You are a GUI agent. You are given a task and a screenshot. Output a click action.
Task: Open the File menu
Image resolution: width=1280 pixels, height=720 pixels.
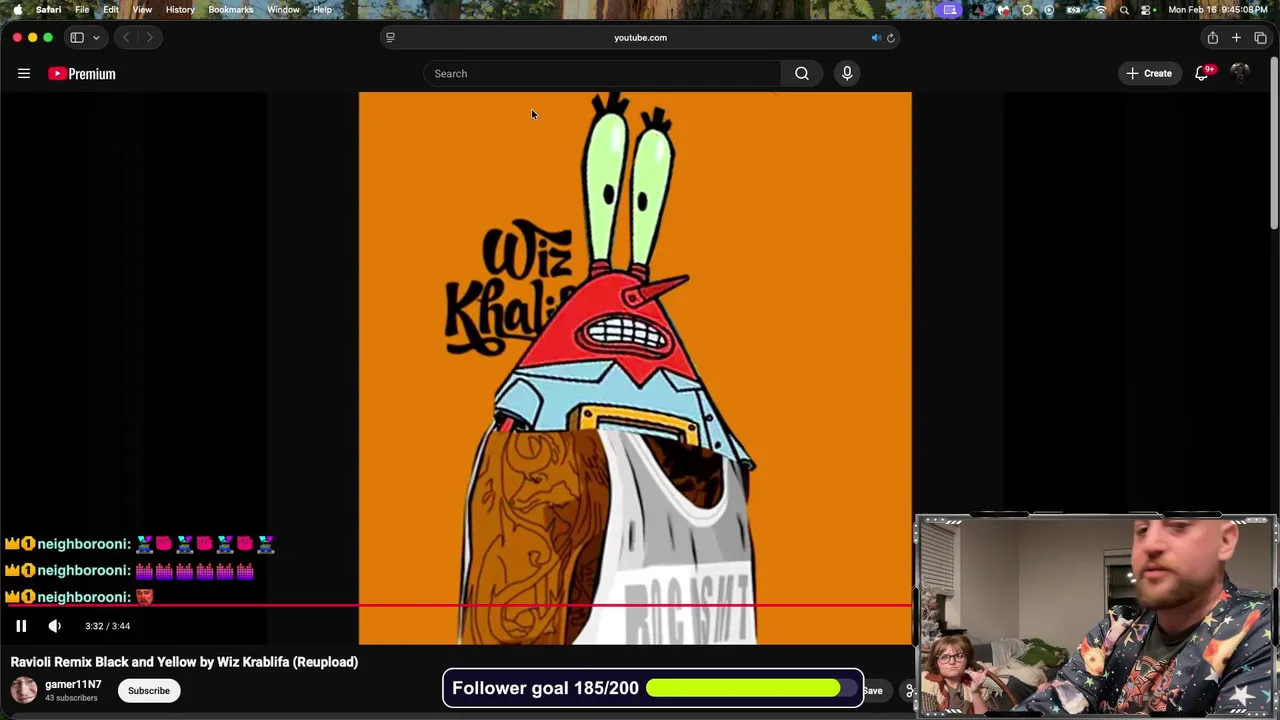point(82,10)
